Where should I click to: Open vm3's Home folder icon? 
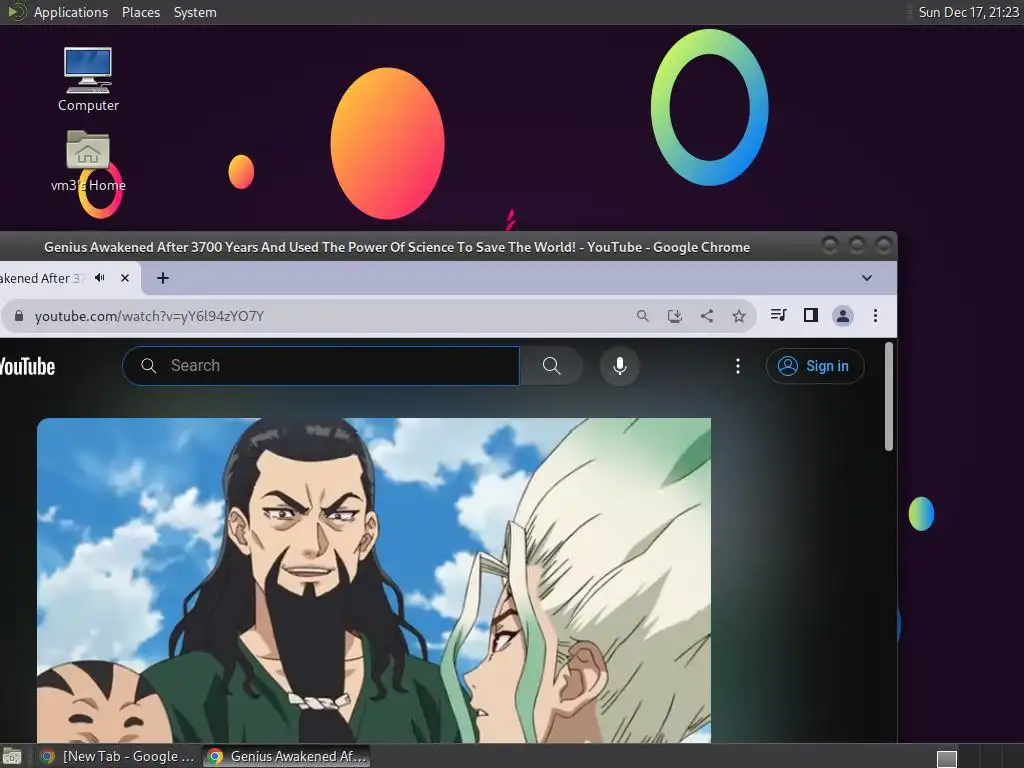coord(88,161)
